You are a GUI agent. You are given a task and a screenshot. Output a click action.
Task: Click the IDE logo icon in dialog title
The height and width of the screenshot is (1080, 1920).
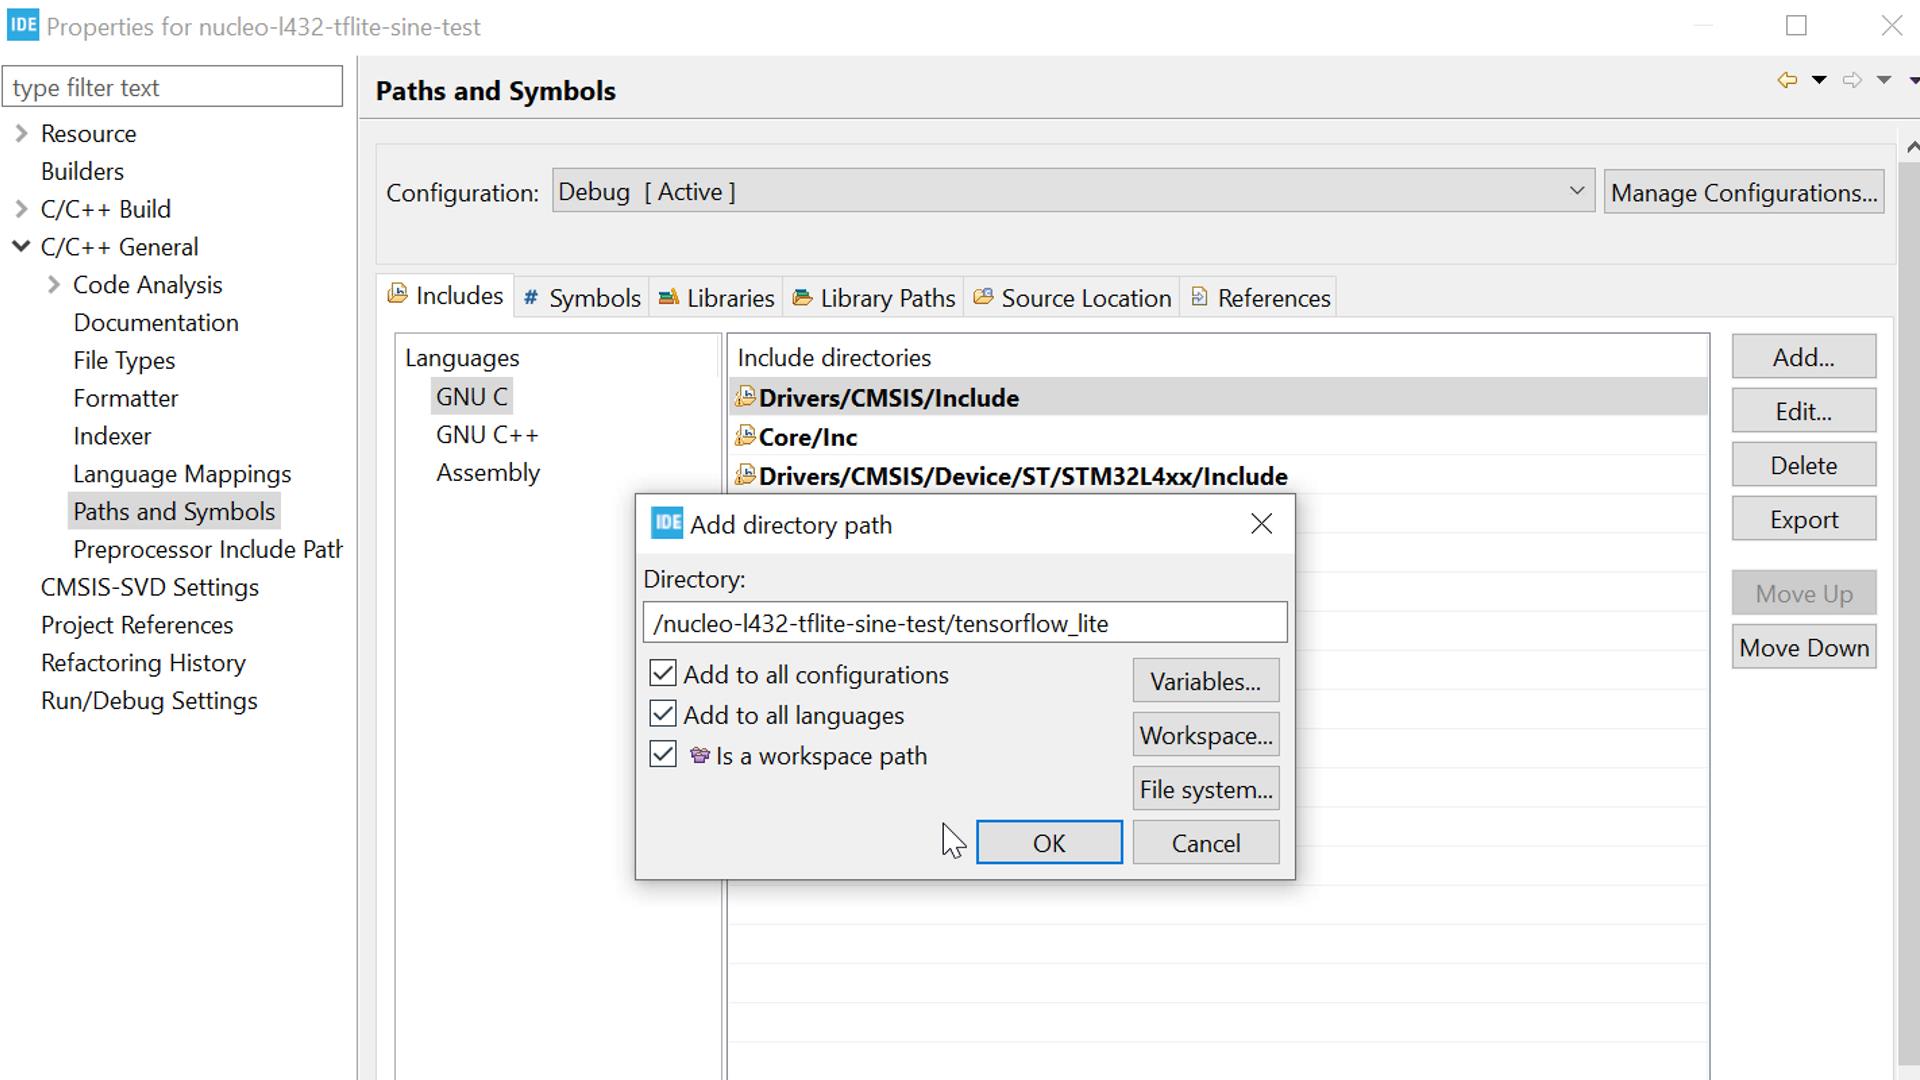pyautogui.click(x=669, y=524)
